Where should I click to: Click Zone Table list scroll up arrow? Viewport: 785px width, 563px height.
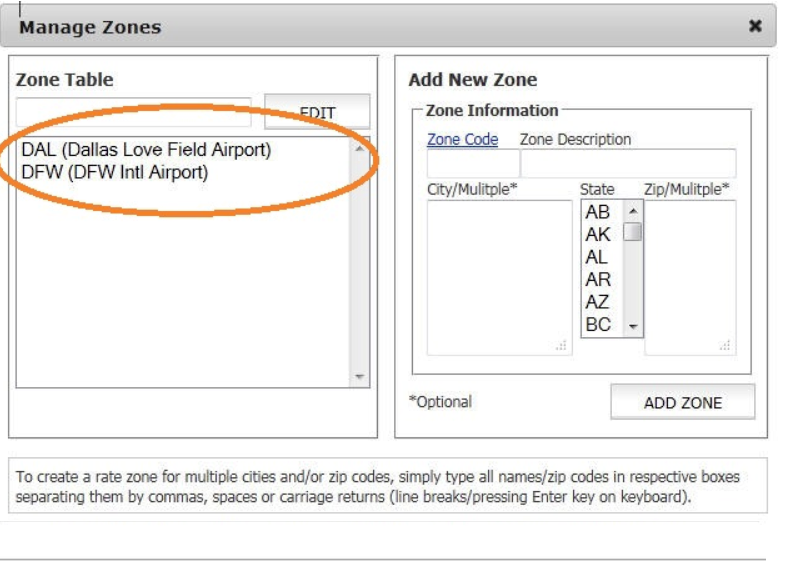pyautogui.click(x=359, y=149)
